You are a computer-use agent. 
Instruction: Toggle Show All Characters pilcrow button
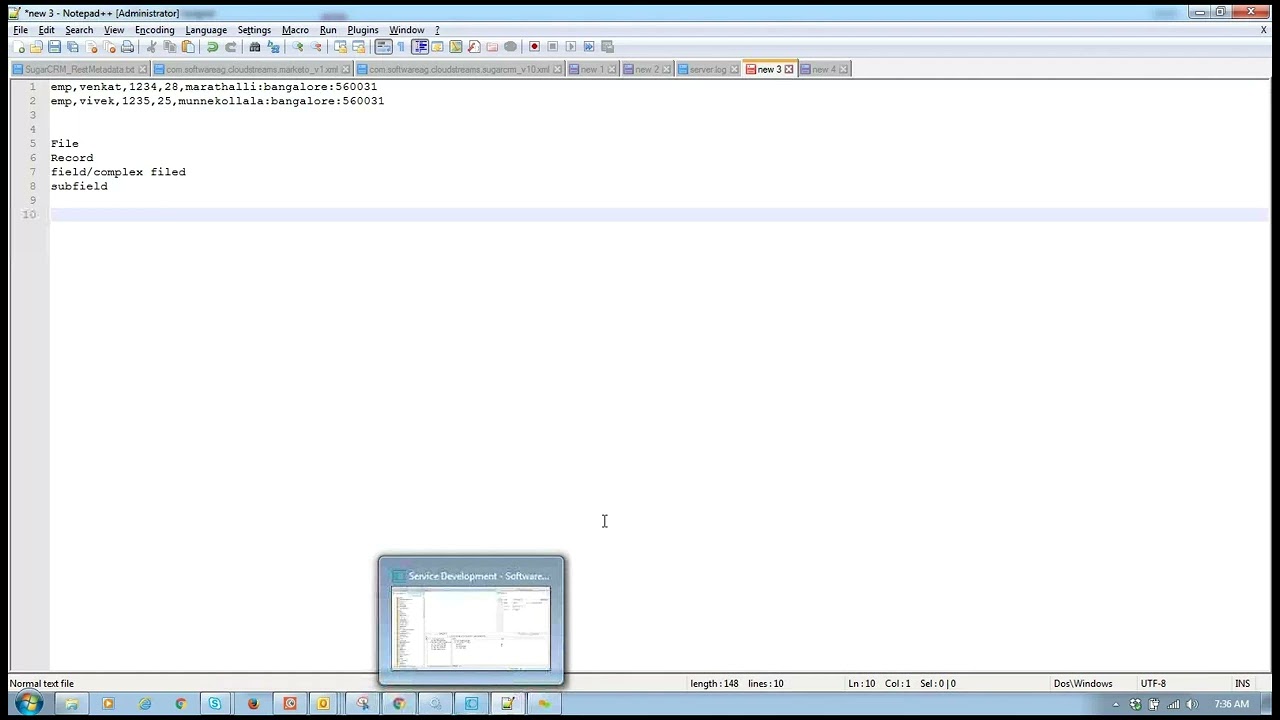401,47
